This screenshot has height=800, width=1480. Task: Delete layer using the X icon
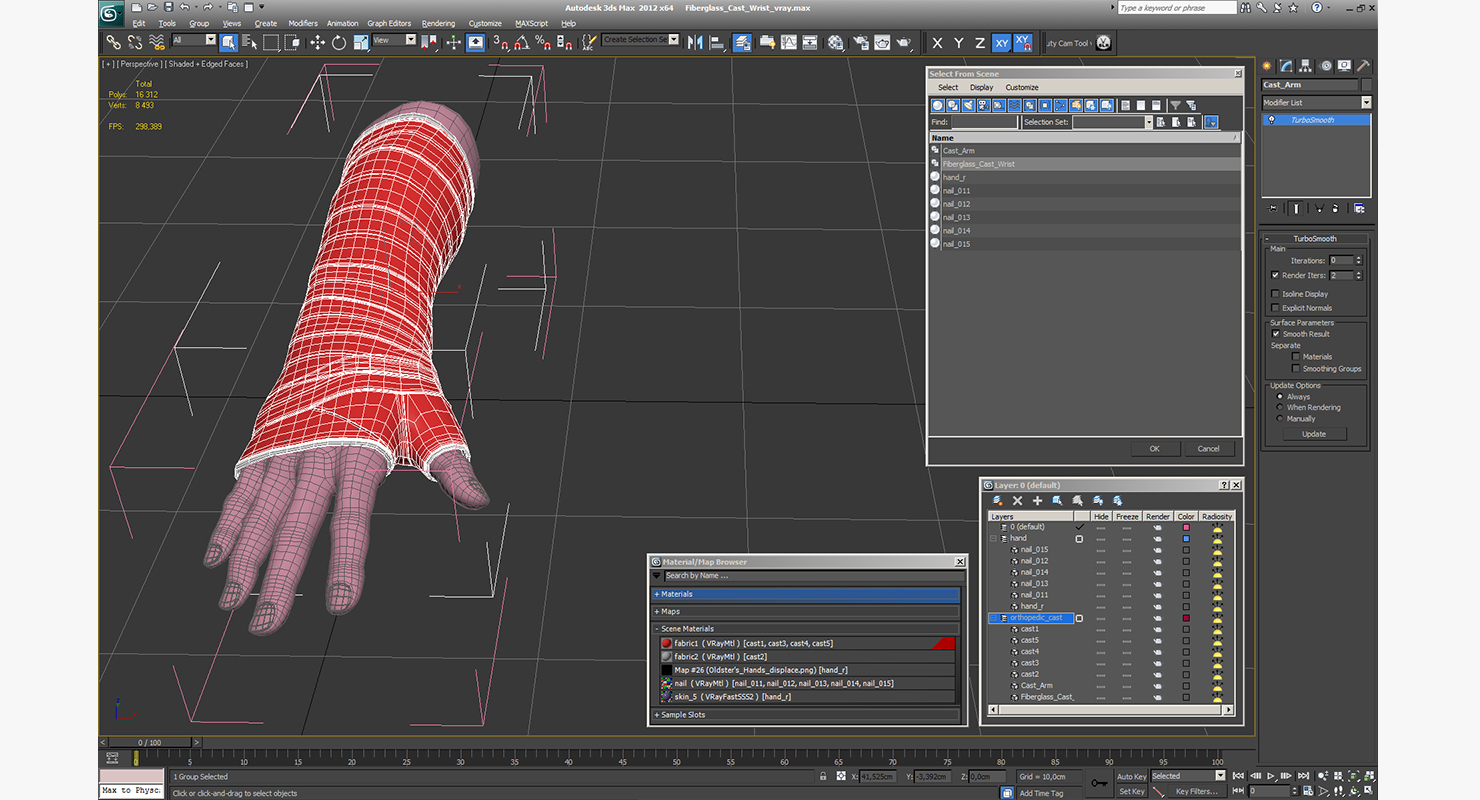coord(1017,500)
